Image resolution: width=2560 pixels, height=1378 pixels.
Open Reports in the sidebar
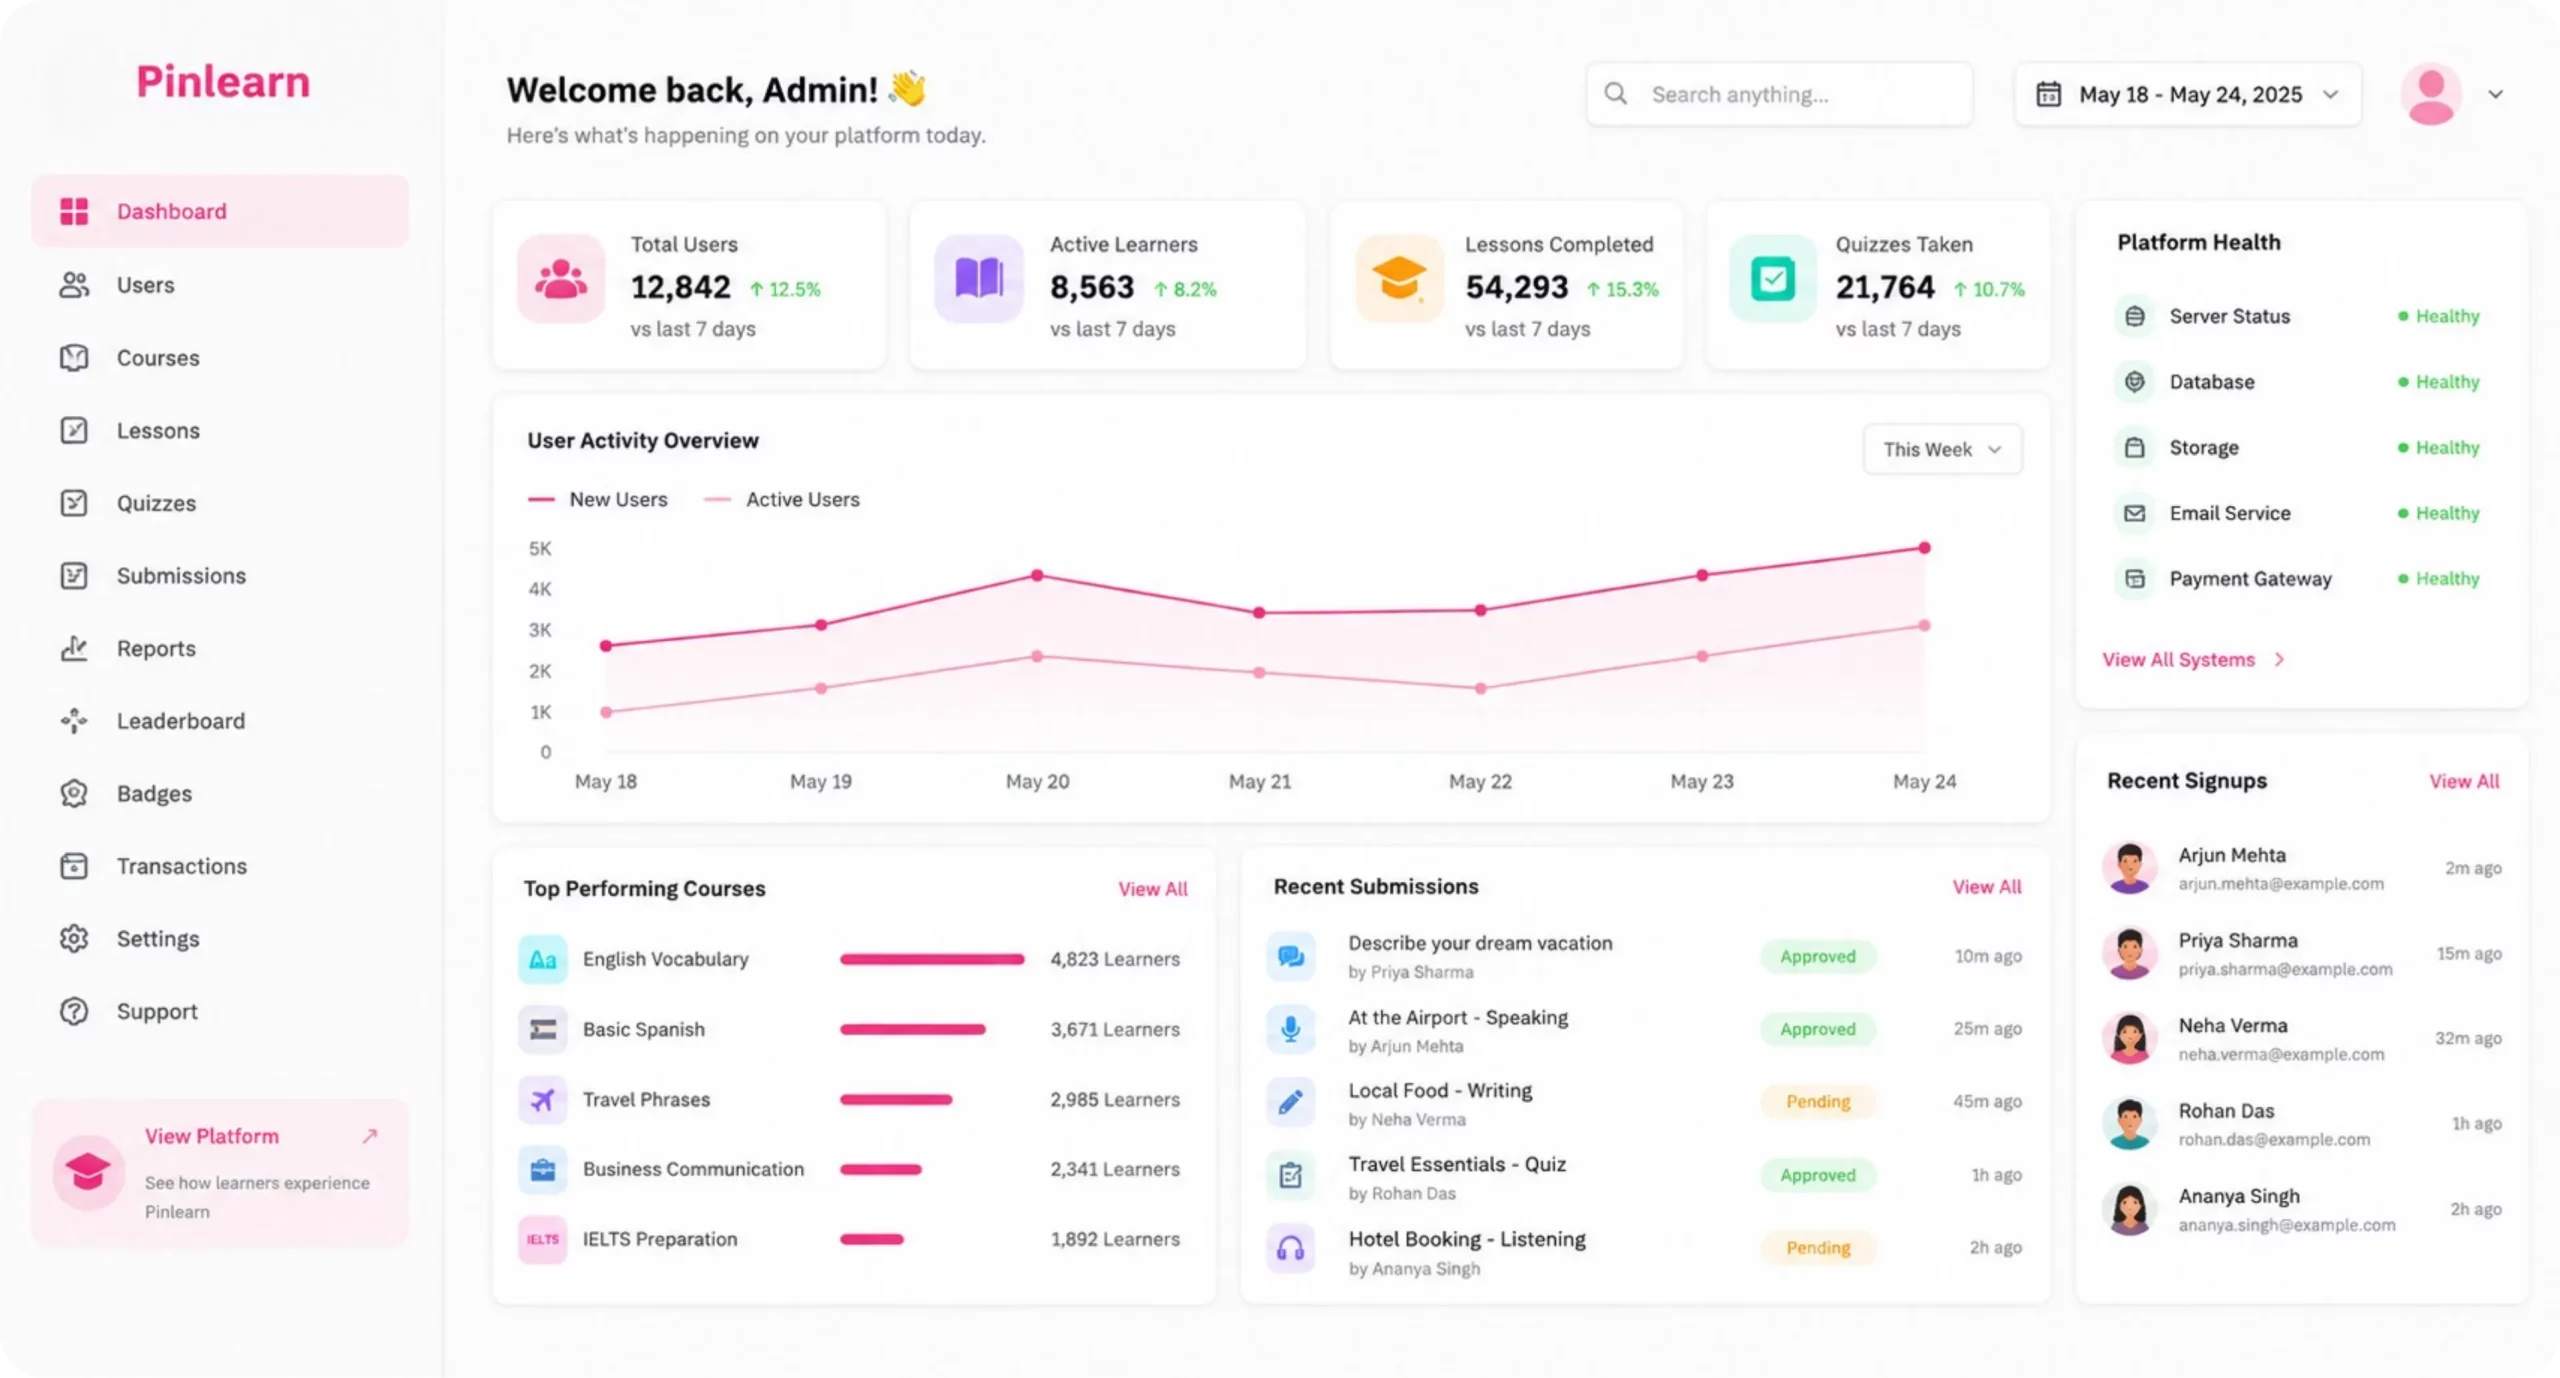[220, 648]
